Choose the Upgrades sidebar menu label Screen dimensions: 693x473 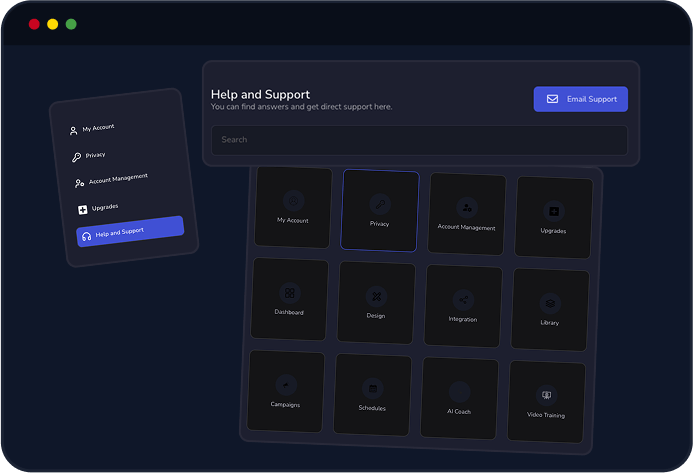coord(105,207)
